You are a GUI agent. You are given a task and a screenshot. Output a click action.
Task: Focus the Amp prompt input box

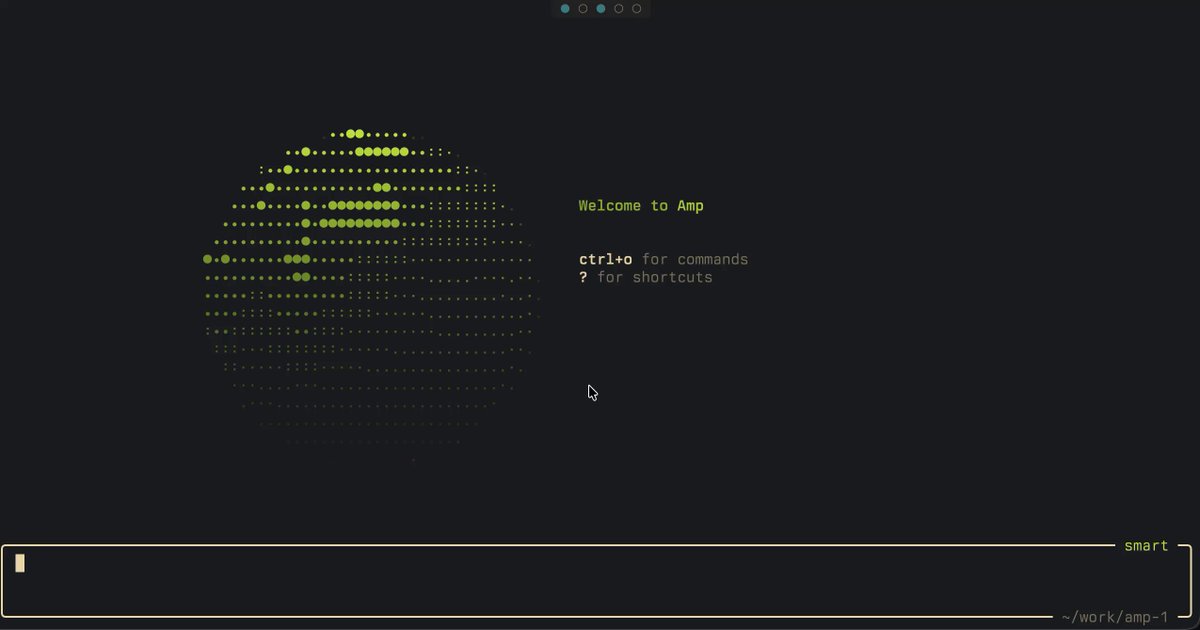click(x=597, y=581)
